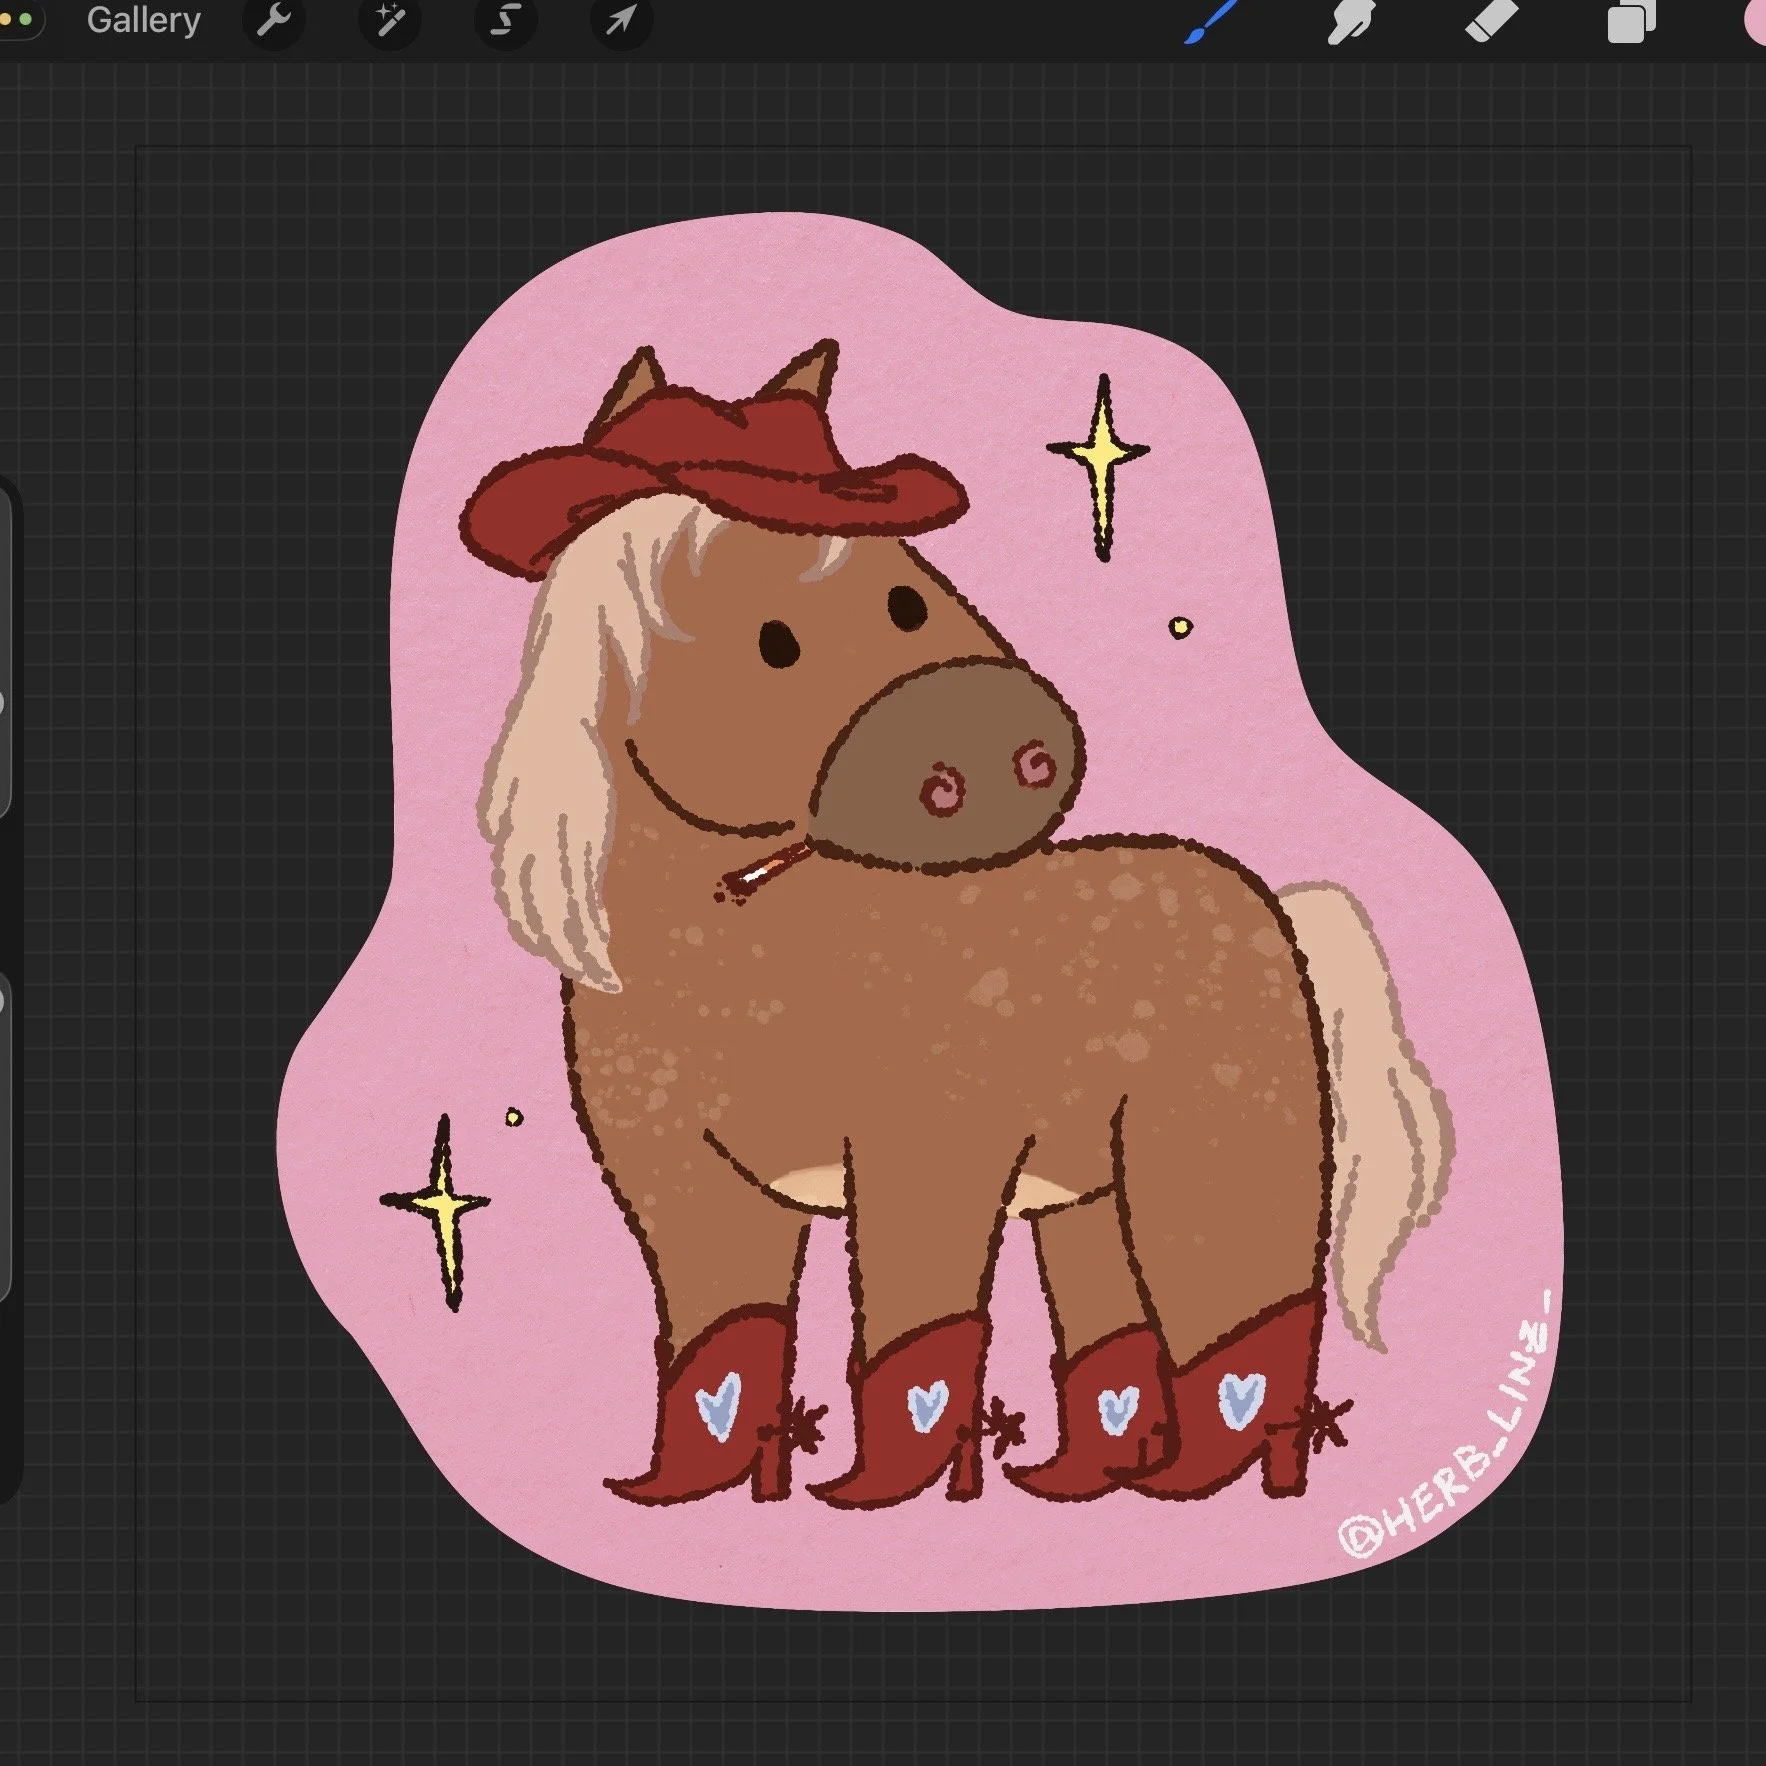The height and width of the screenshot is (1766, 1766).
Task: Select the Brush tool
Action: click(x=1212, y=22)
